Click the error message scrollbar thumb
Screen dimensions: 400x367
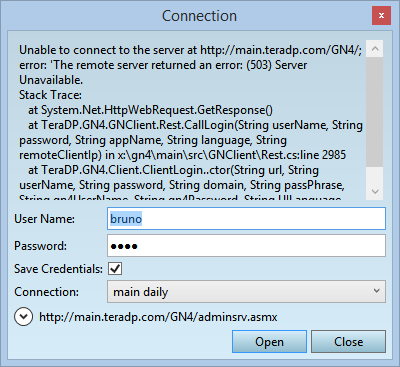click(x=375, y=112)
